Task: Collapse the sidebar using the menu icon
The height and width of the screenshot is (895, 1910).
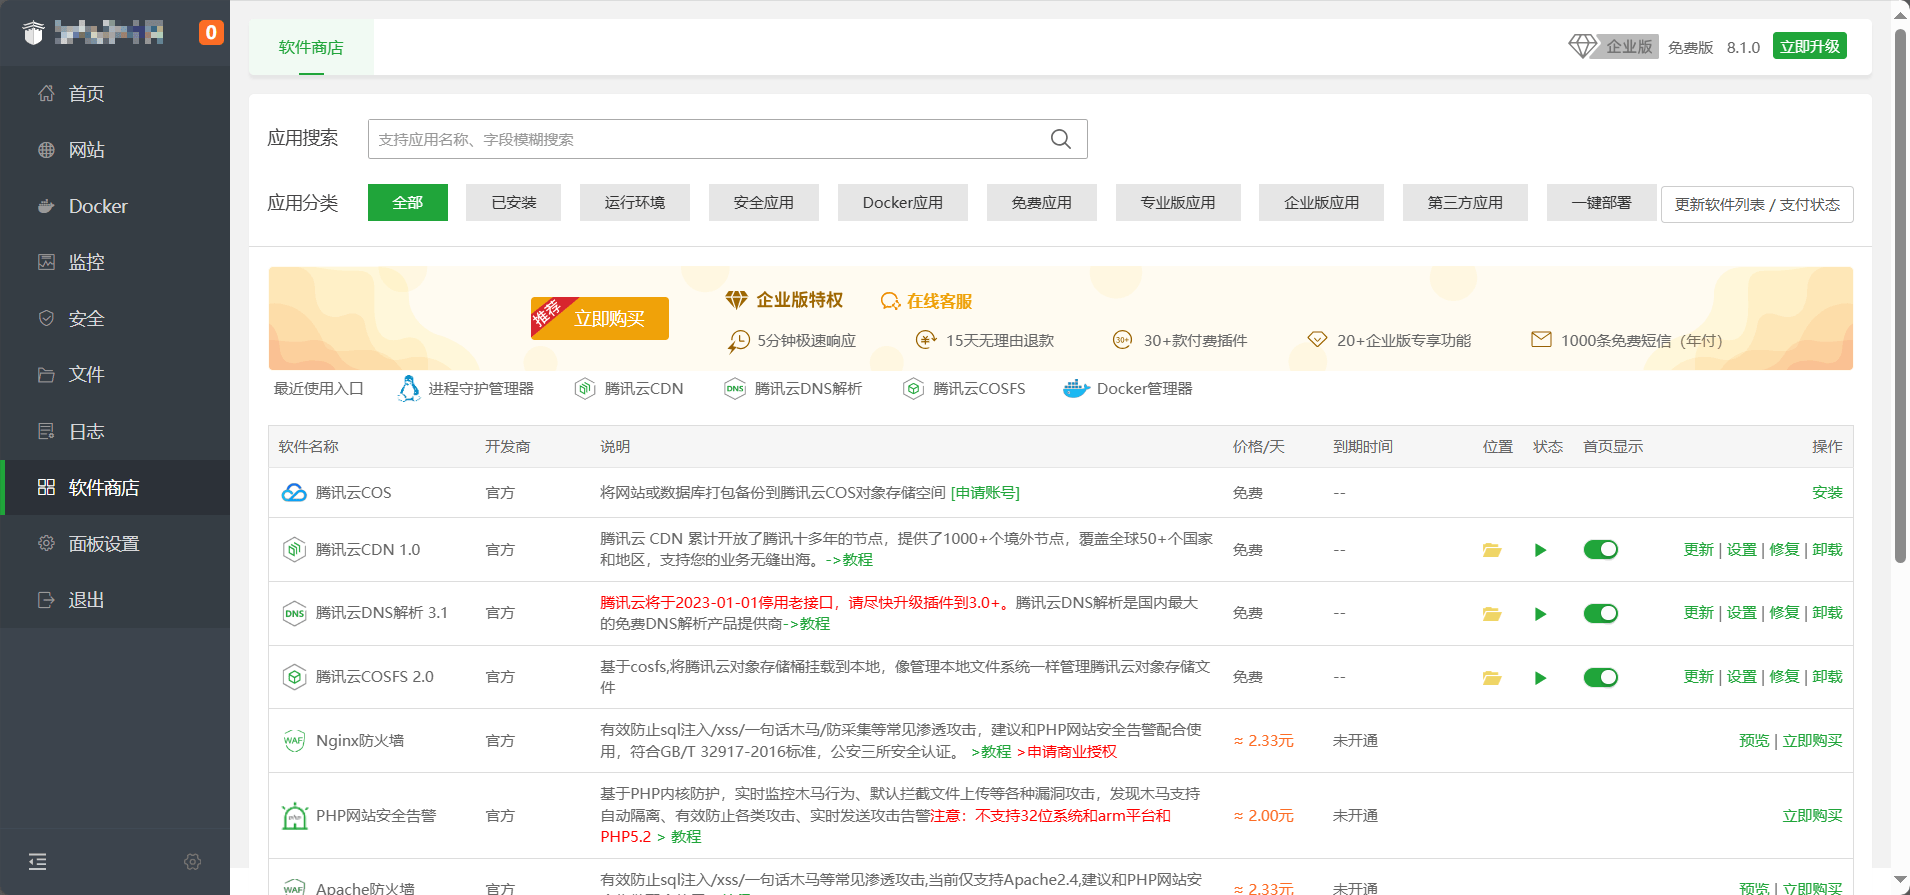Action: point(38,862)
